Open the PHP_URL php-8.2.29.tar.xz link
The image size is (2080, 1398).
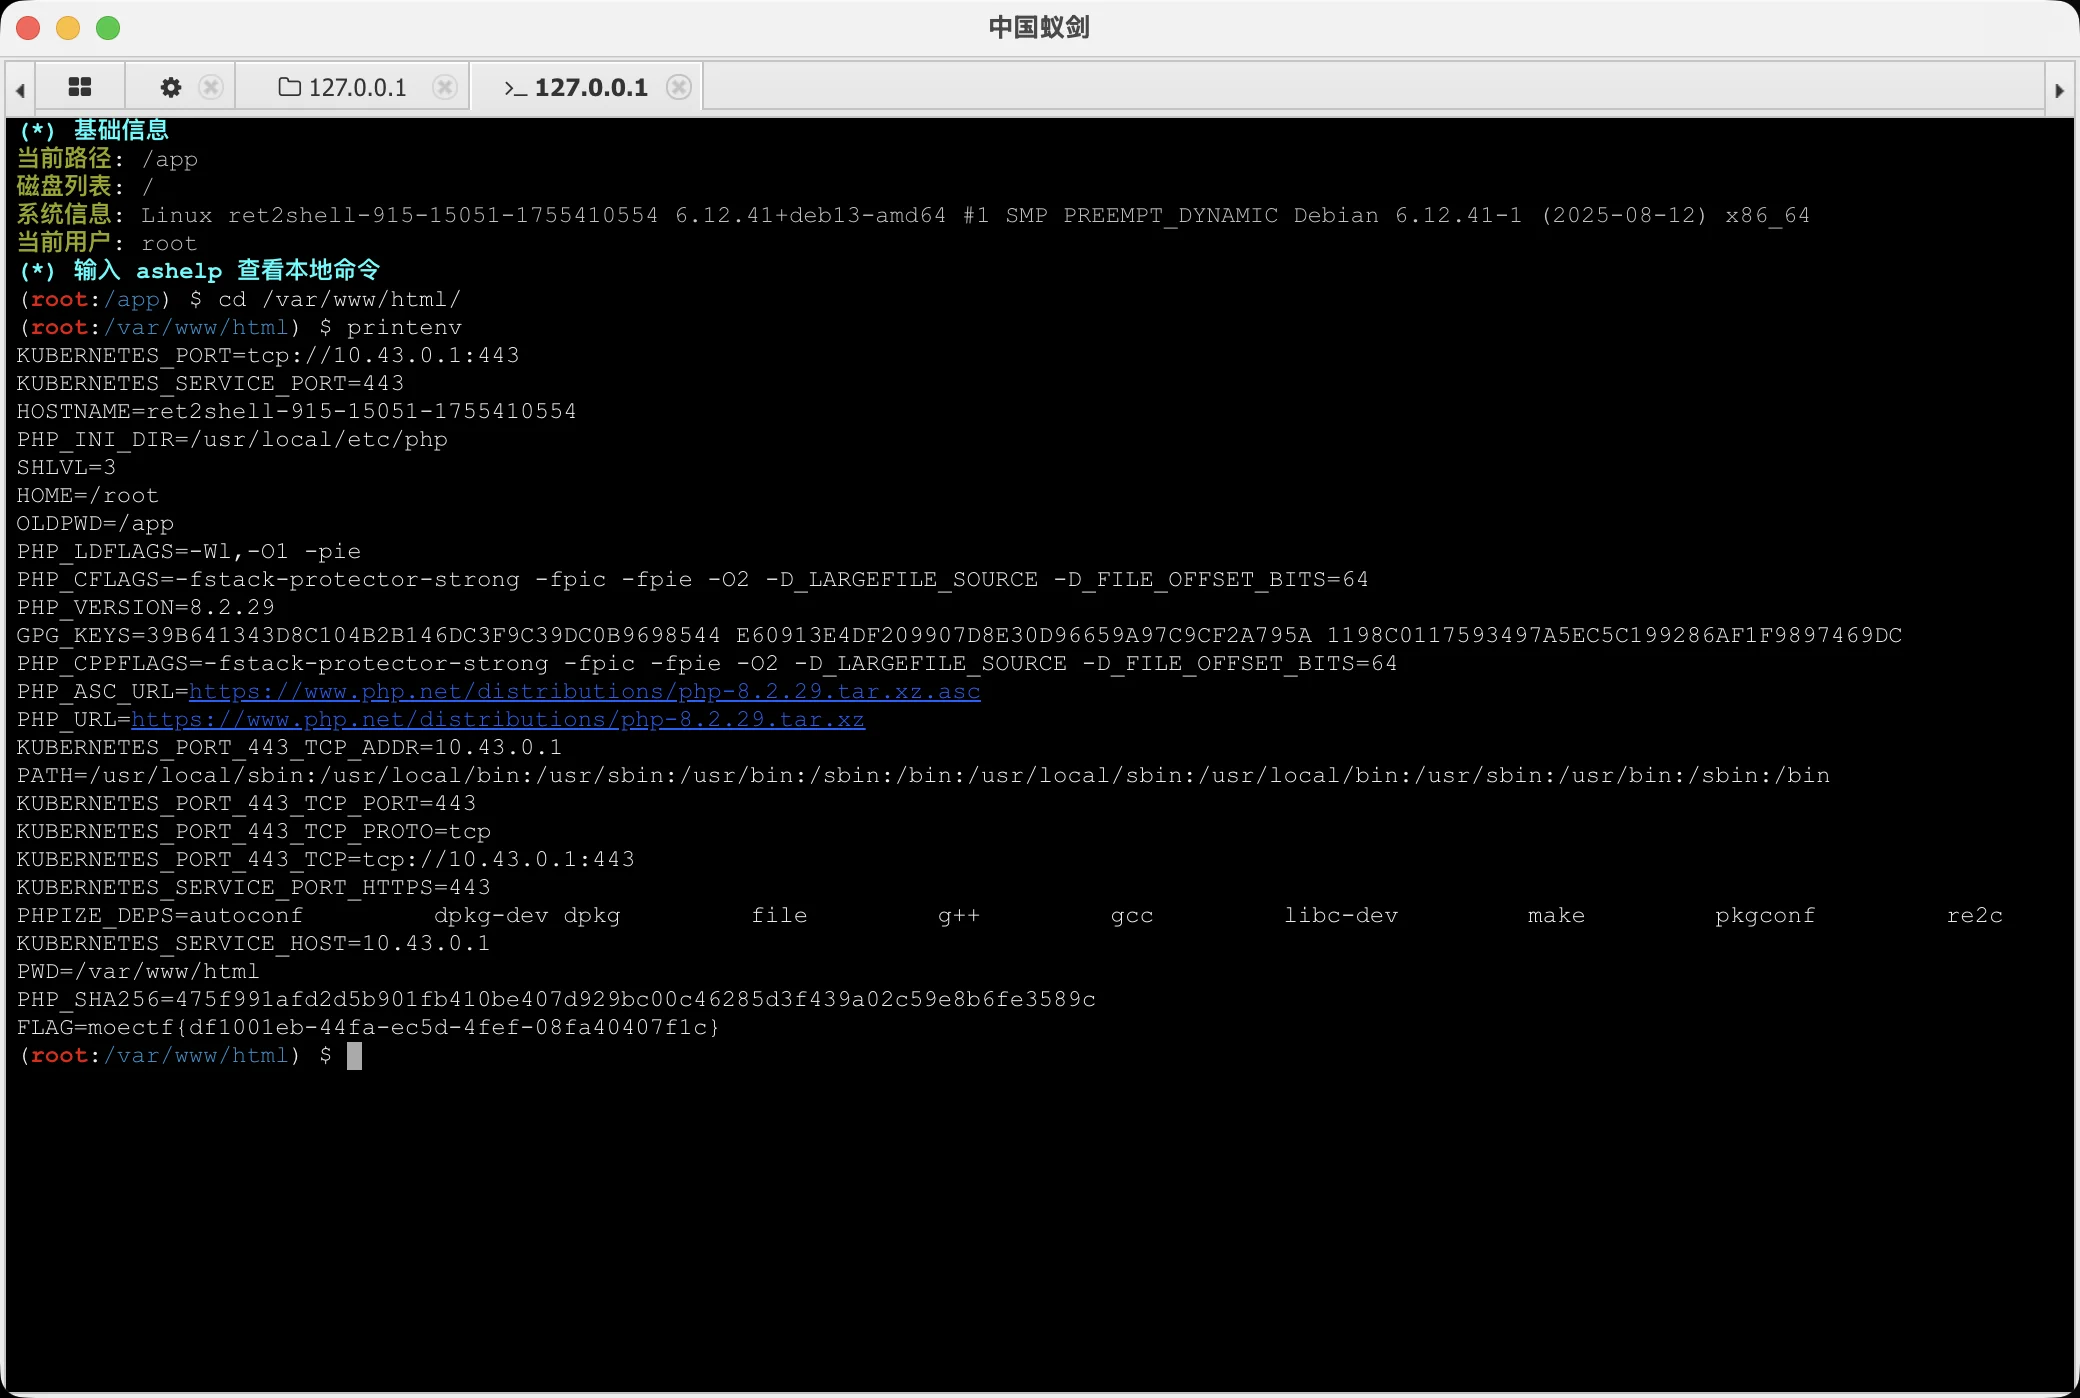coord(497,719)
